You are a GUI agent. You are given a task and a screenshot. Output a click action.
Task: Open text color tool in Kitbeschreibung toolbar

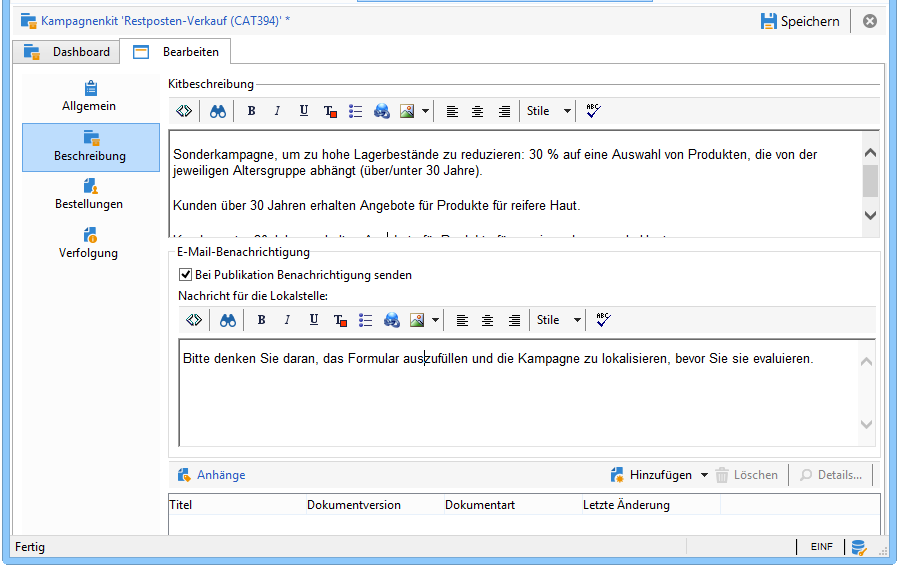[x=331, y=111]
